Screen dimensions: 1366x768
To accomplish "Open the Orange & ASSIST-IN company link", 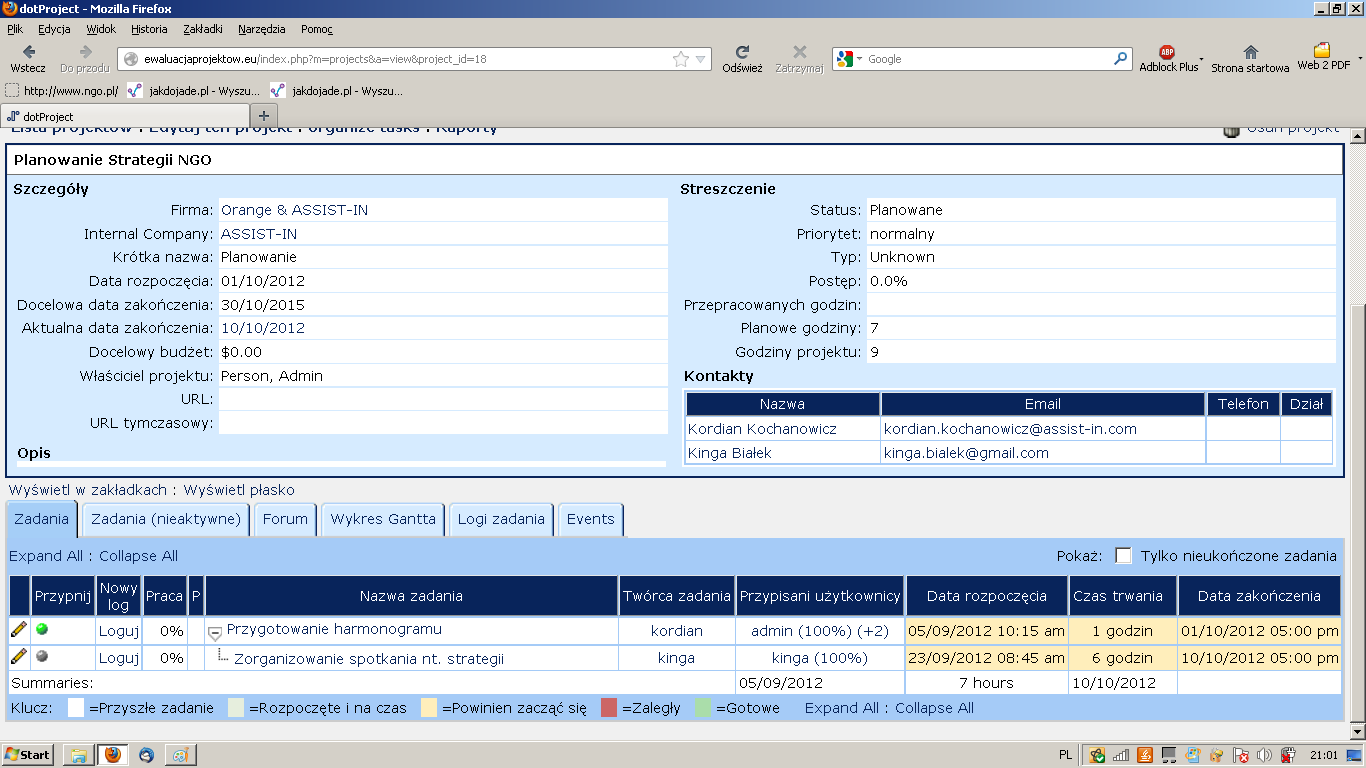I will [294, 210].
